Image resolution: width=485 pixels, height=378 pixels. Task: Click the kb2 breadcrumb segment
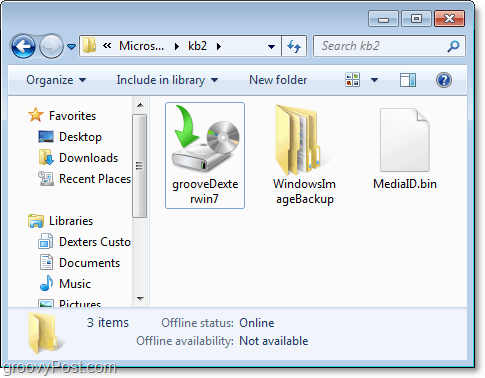(x=197, y=46)
